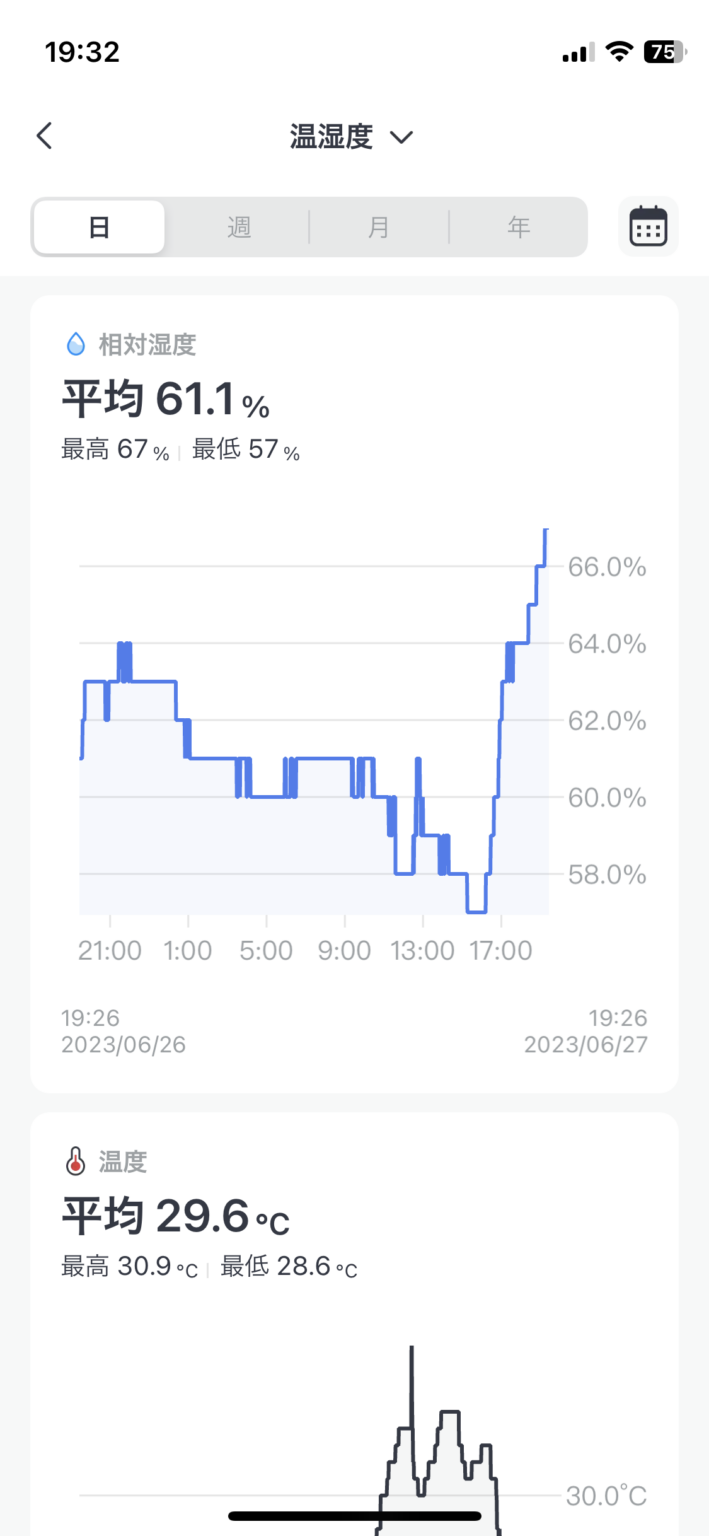This screenshot has width=709, height=1536.
Task: Switch to the 週 week tab
Action: pos(238,227)
